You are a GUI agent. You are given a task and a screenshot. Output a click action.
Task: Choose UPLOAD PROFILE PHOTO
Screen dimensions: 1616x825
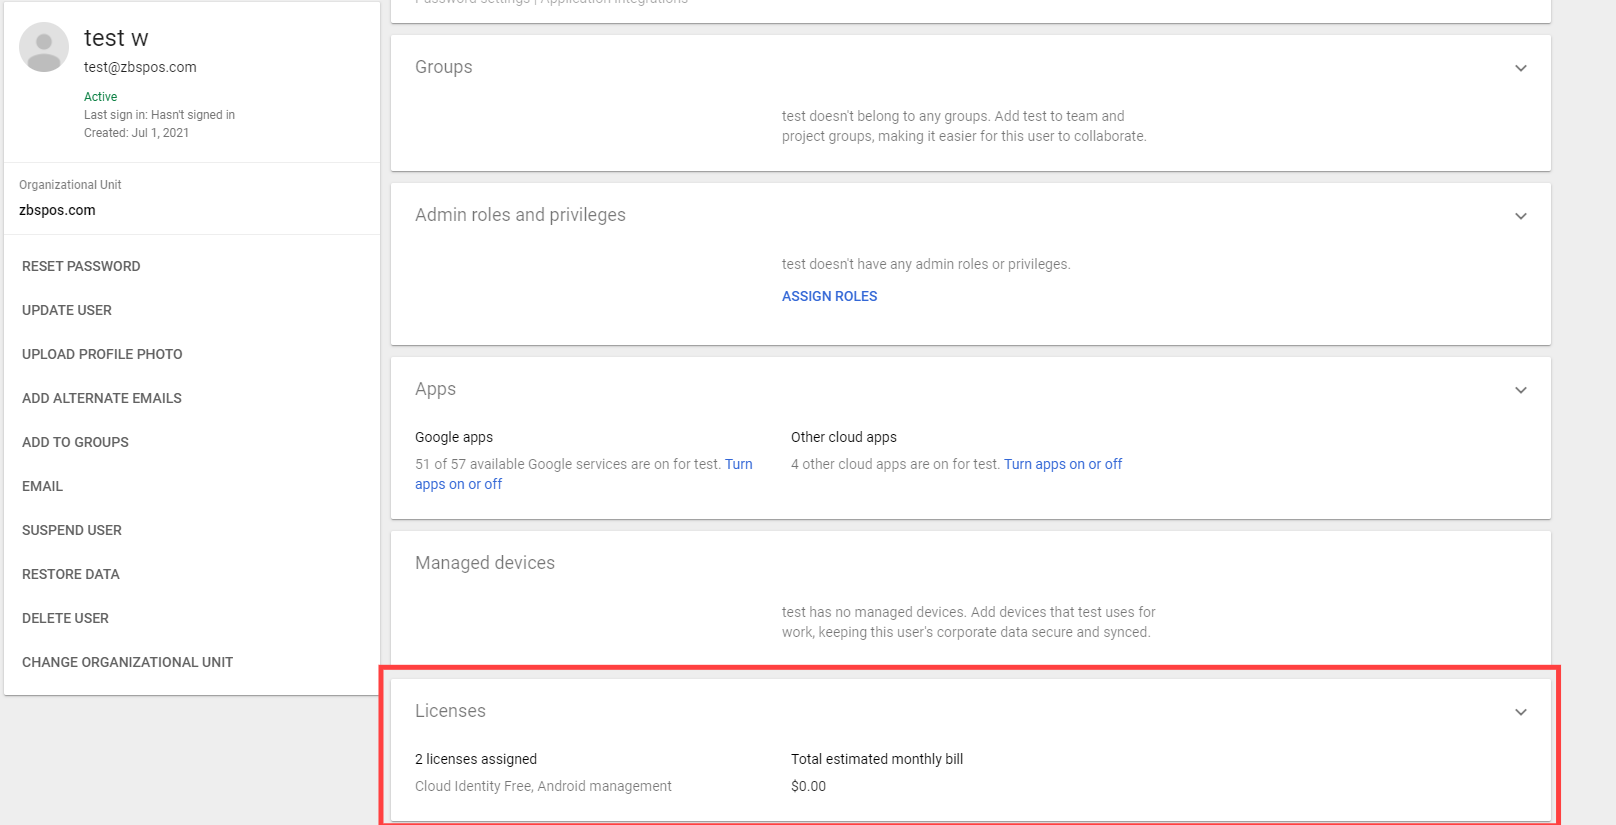[x=102, y=354]
